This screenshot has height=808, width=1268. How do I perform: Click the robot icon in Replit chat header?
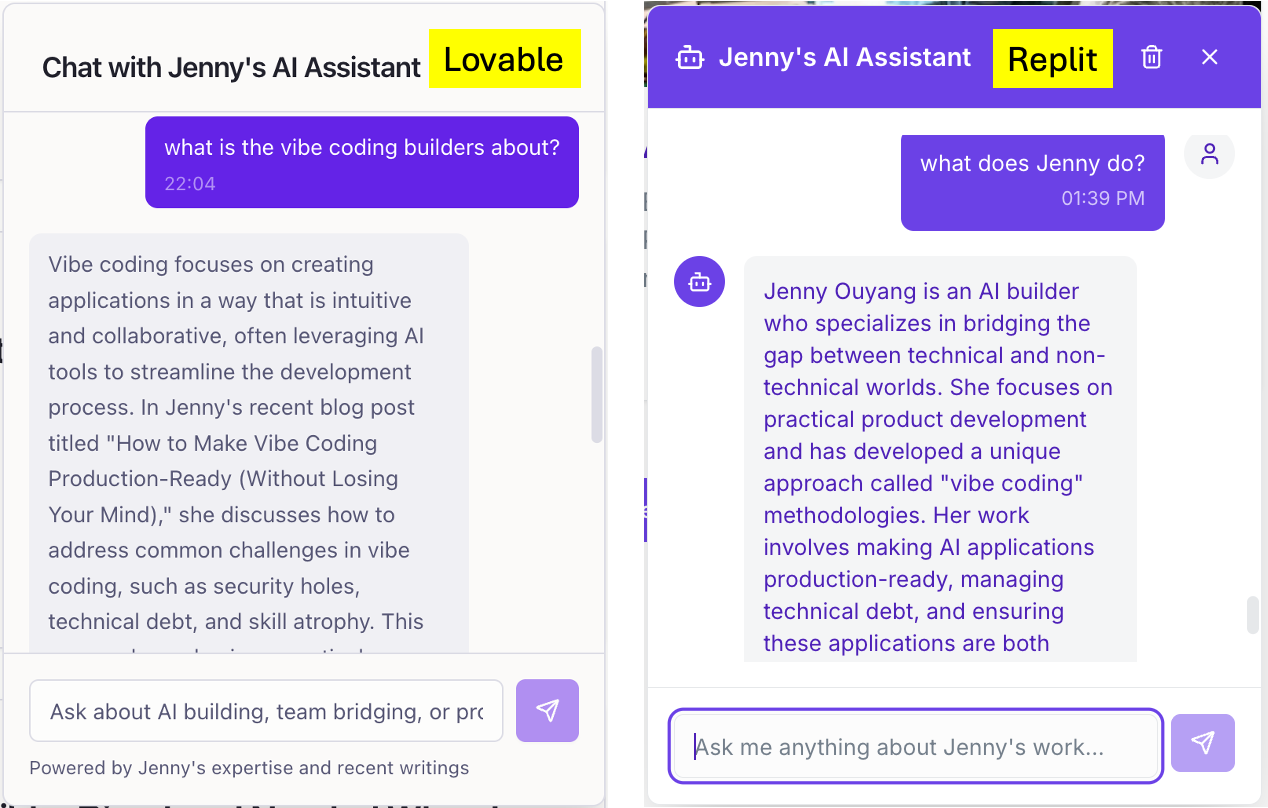tap(690, 58)
